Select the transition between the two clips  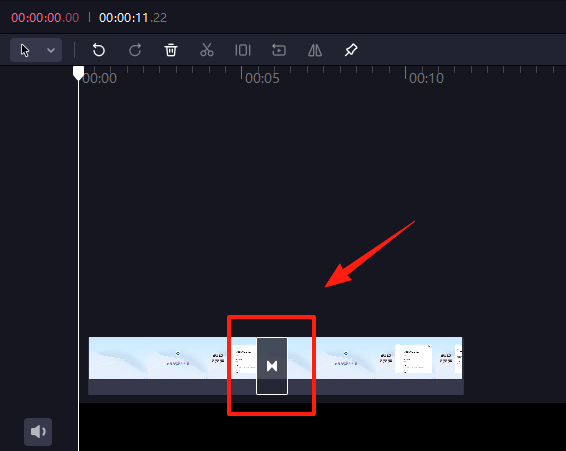pos(272,366)
